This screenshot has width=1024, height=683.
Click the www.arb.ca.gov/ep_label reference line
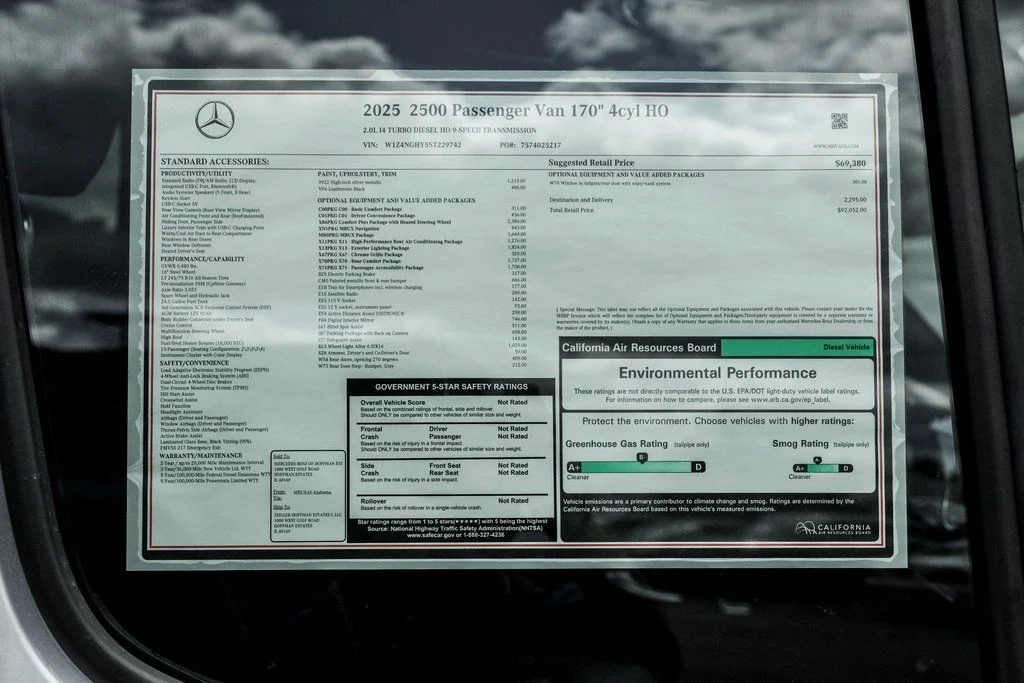(717, 400)
